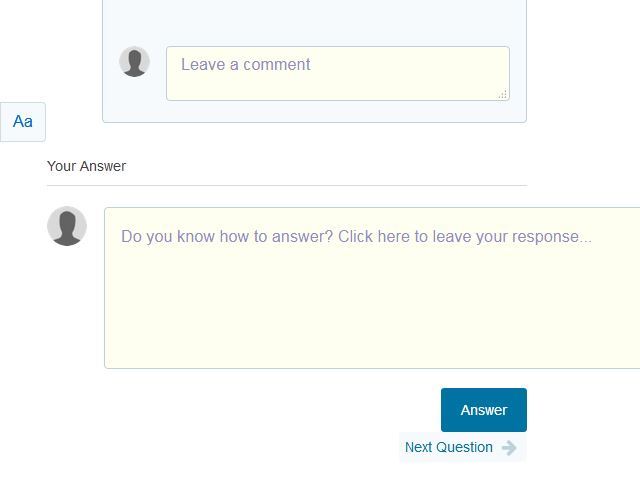
Task: Click the Next Question text label
Action: tap(449, 447)
